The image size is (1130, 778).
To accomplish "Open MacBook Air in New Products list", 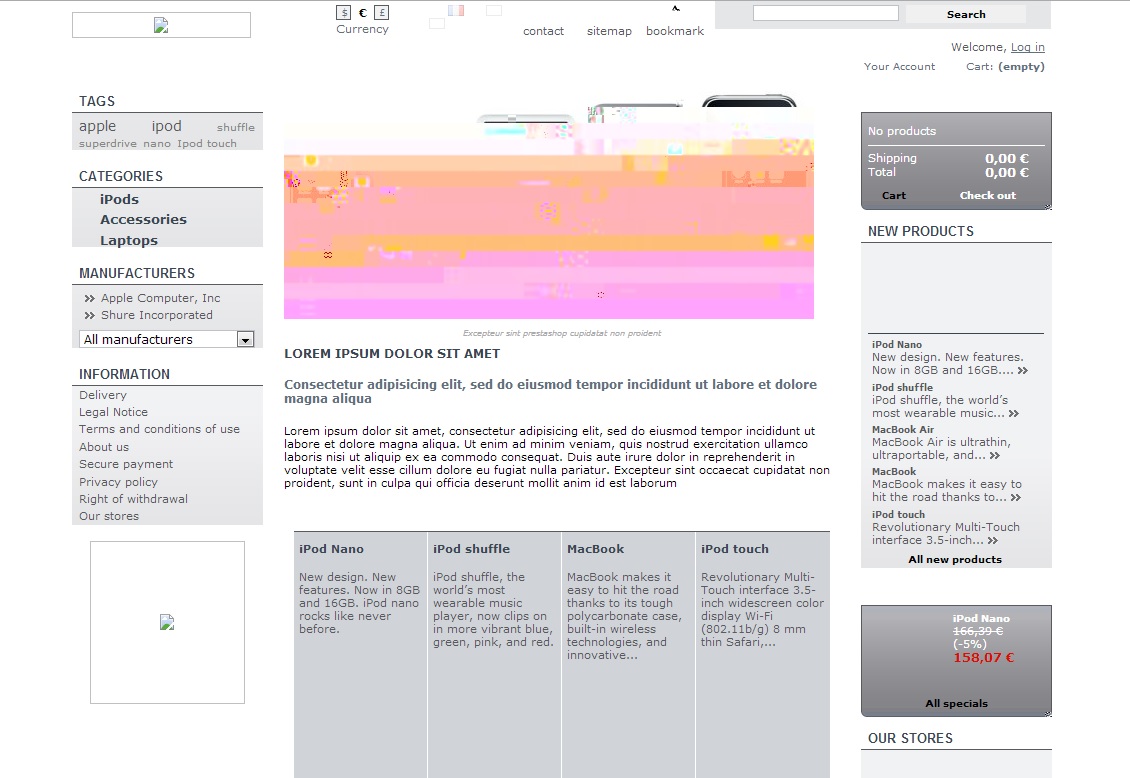I will [903, 430].
